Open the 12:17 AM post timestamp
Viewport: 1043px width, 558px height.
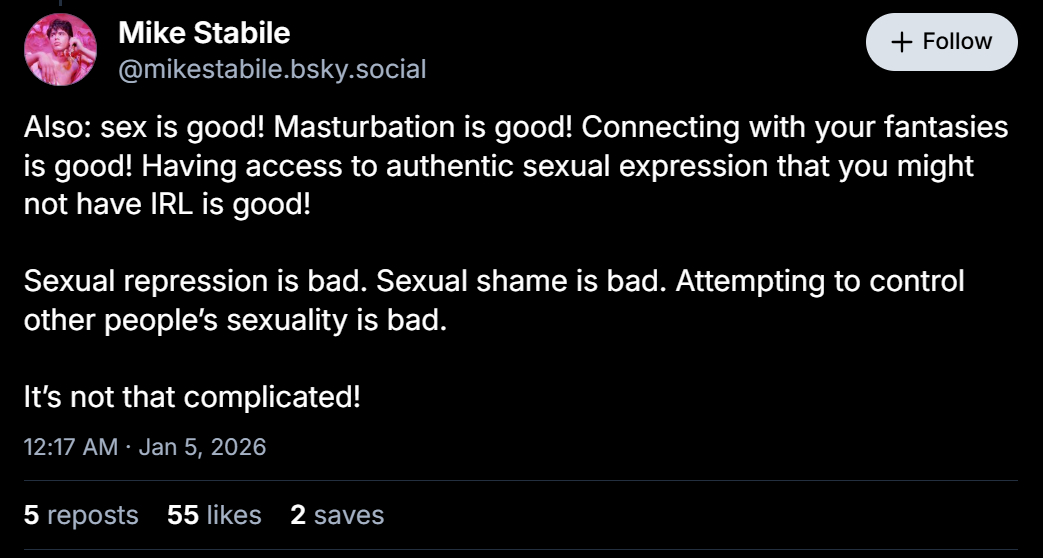(x=70, y=446)
